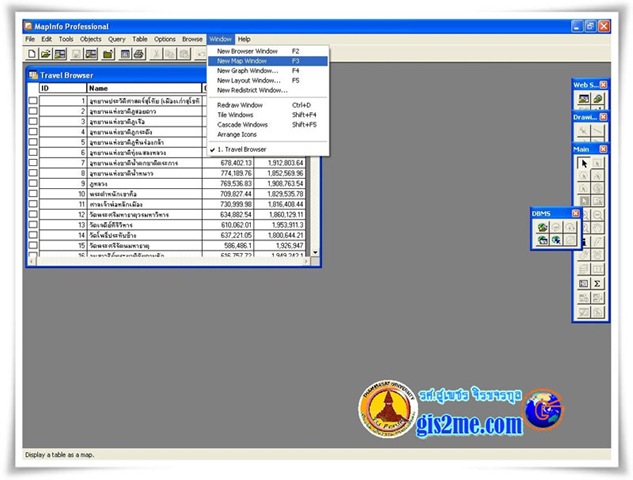Tick the selection box for row ID 13
This screenshot has width=633, height=480.
[x=33, y=224]
